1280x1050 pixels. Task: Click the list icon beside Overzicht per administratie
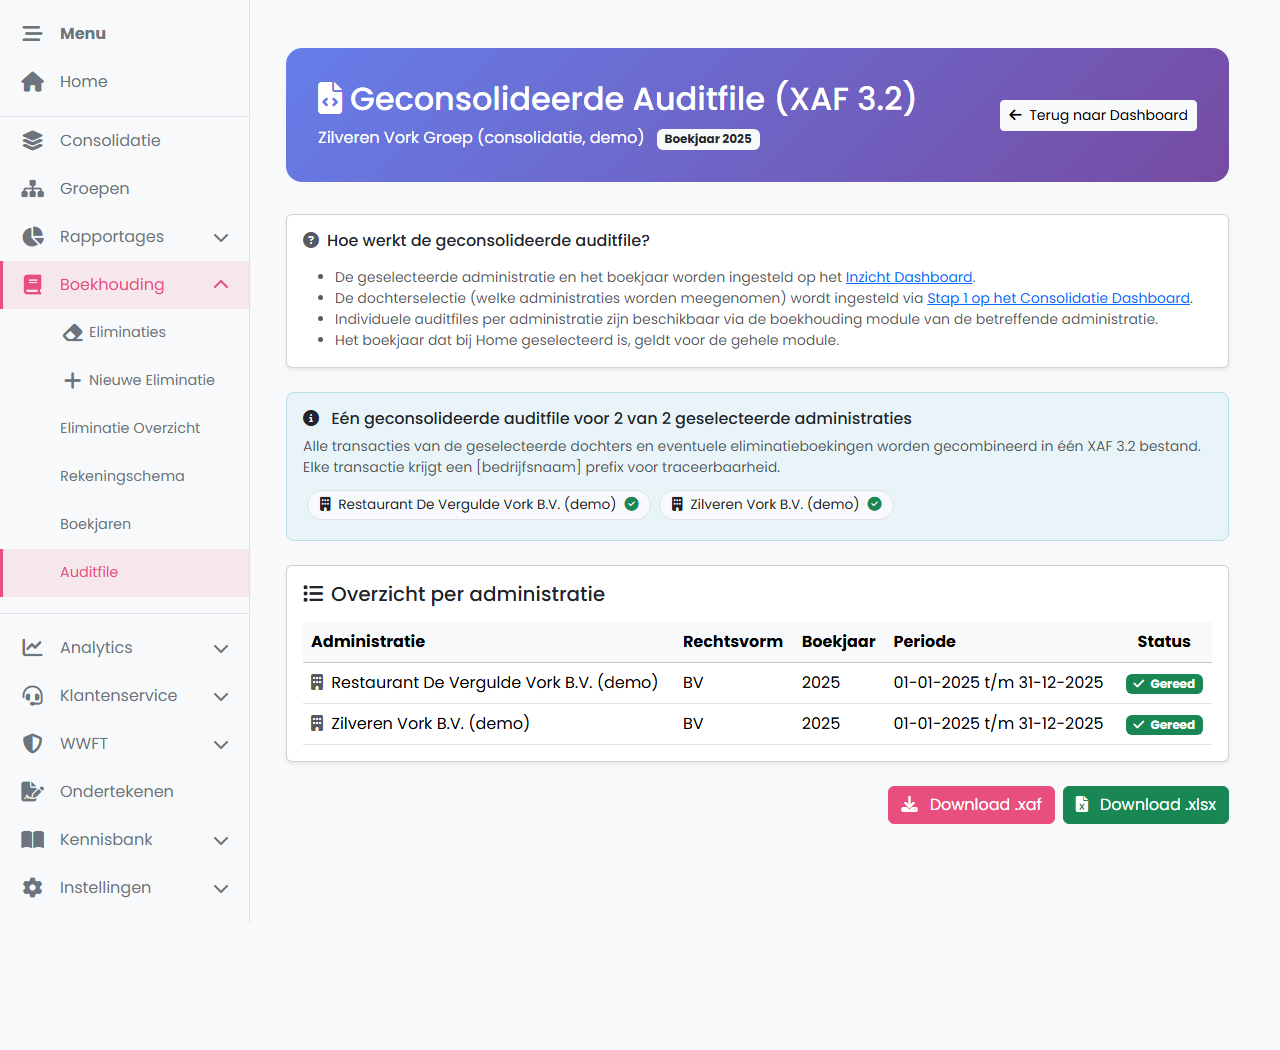tap(313, 594)
